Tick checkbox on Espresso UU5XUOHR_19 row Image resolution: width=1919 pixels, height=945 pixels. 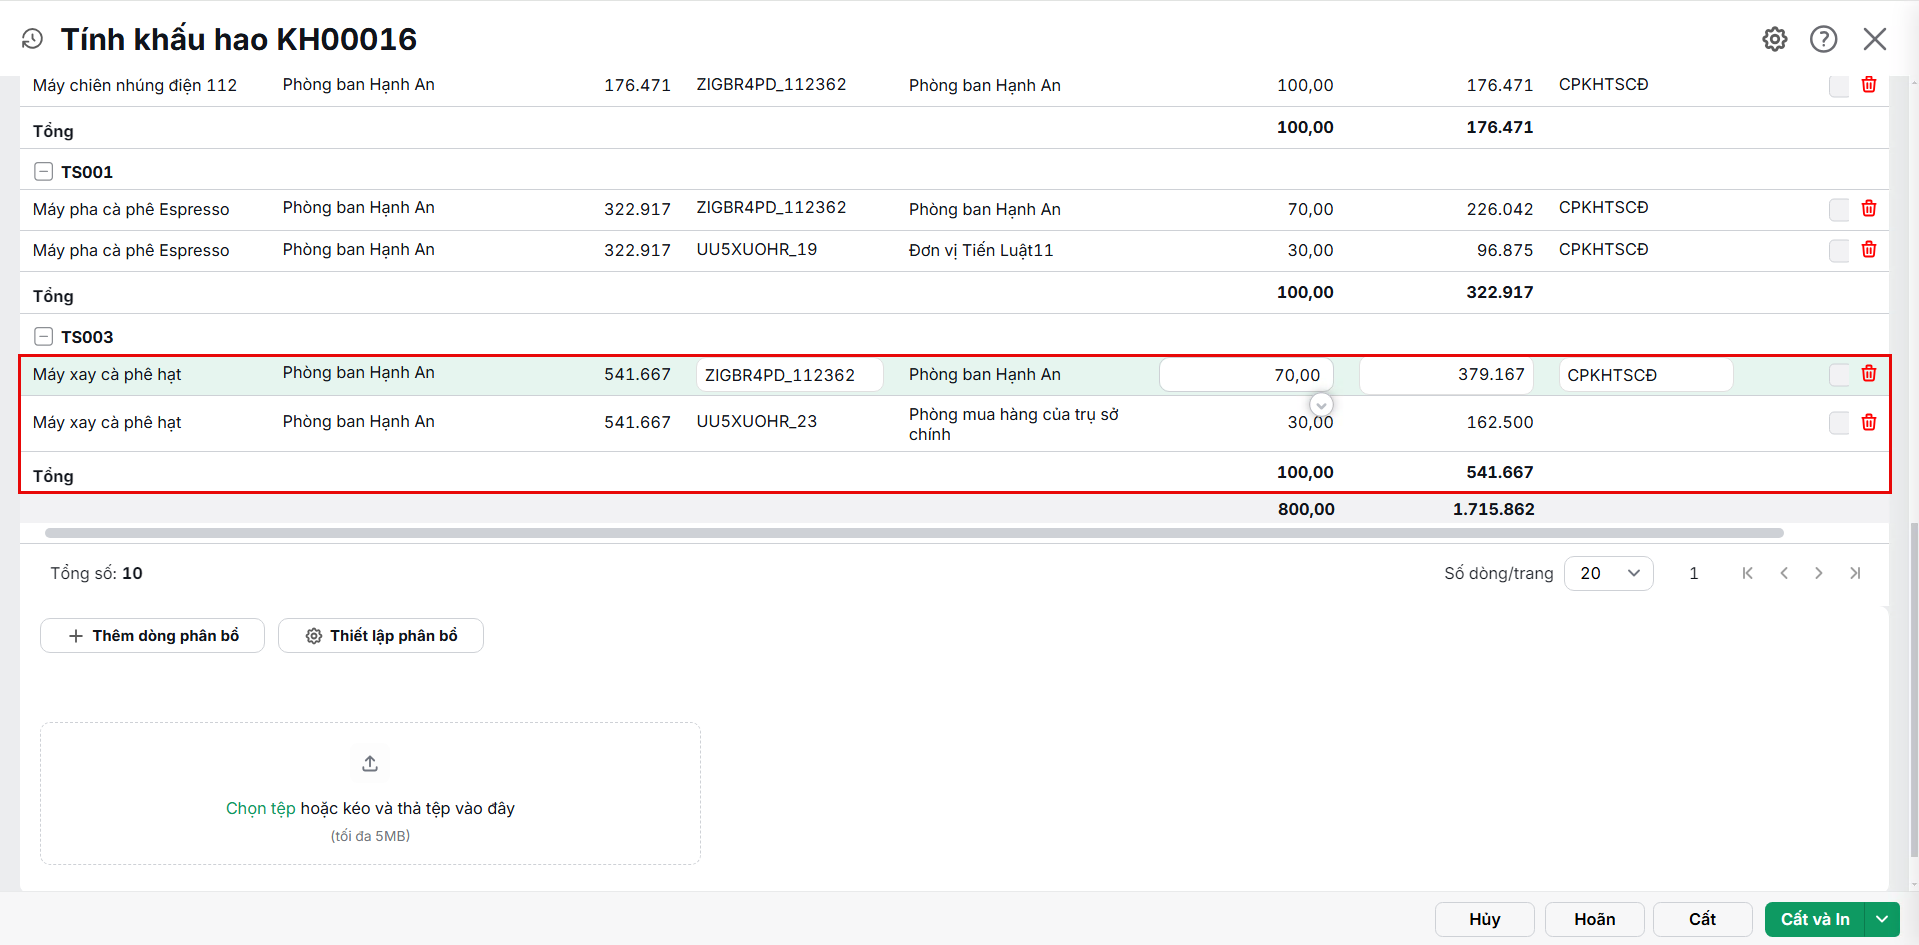pyautogui.click(x=1839, y=251)
